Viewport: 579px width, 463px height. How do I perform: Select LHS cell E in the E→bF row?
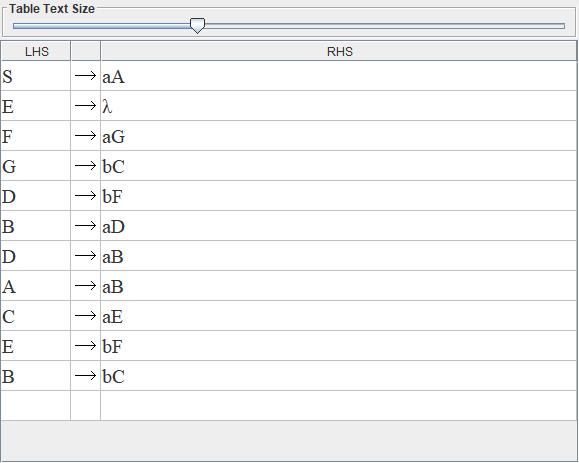[x=36, y=346]
